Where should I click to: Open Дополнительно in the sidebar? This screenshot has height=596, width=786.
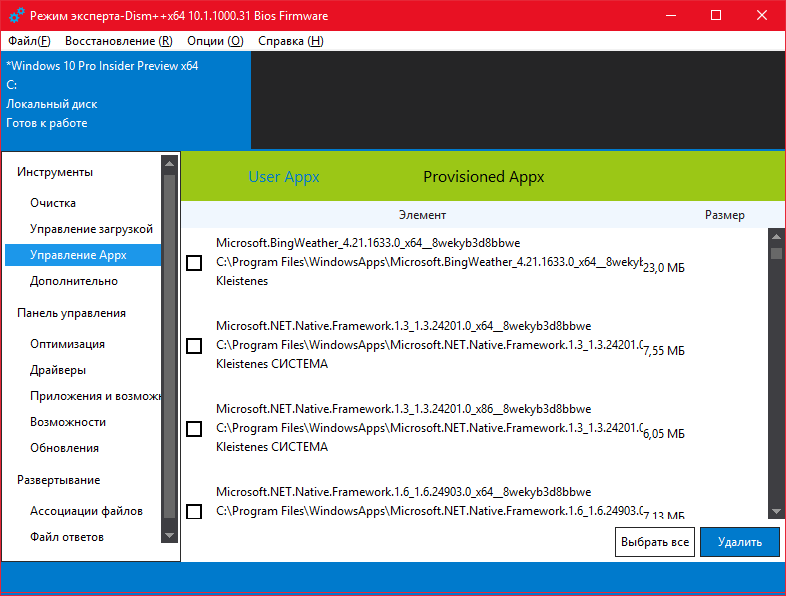(x=74, y=281)
